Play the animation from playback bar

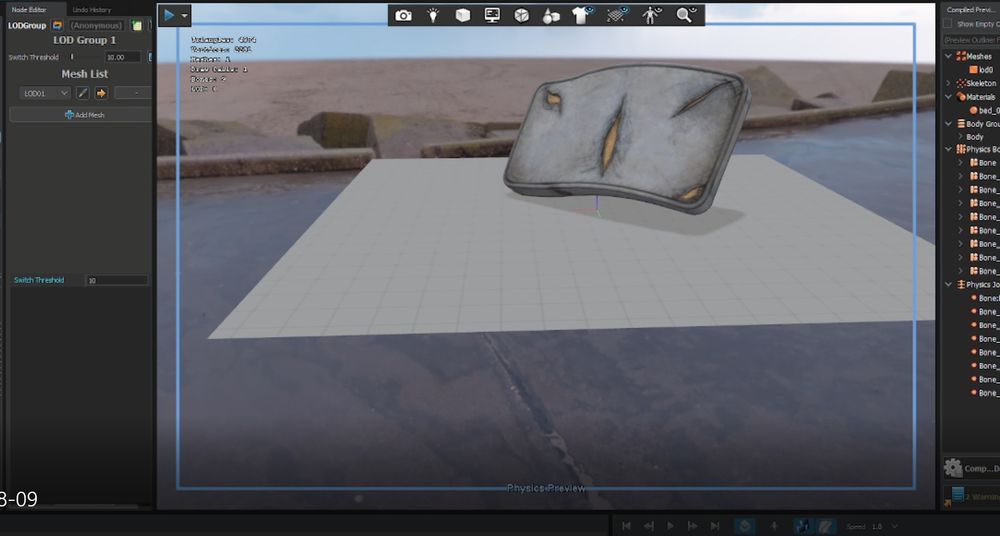670,526
